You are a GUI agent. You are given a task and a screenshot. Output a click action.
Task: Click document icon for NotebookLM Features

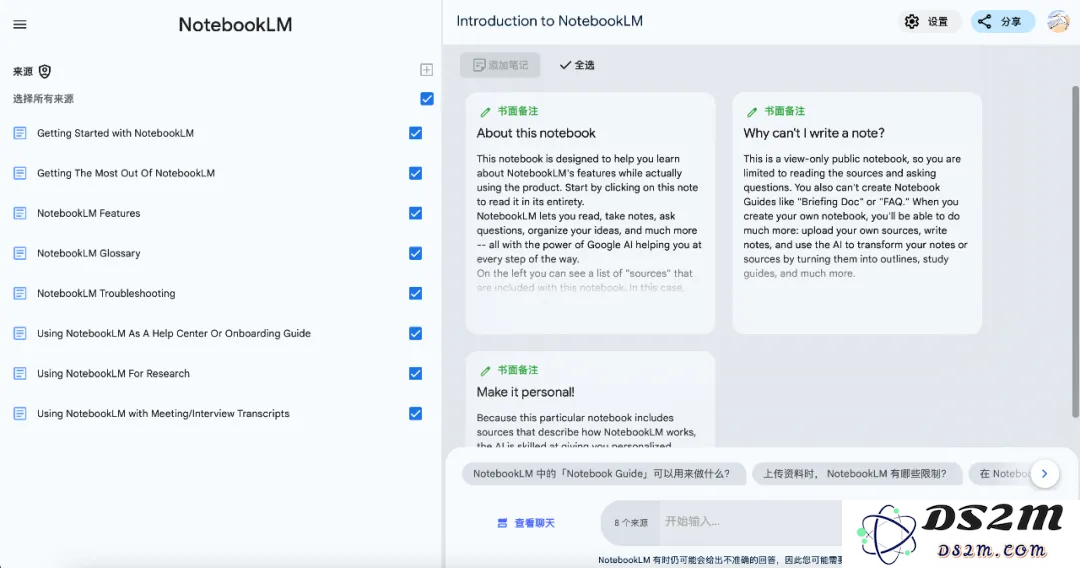pyautogui.click(x=20, y=213)
